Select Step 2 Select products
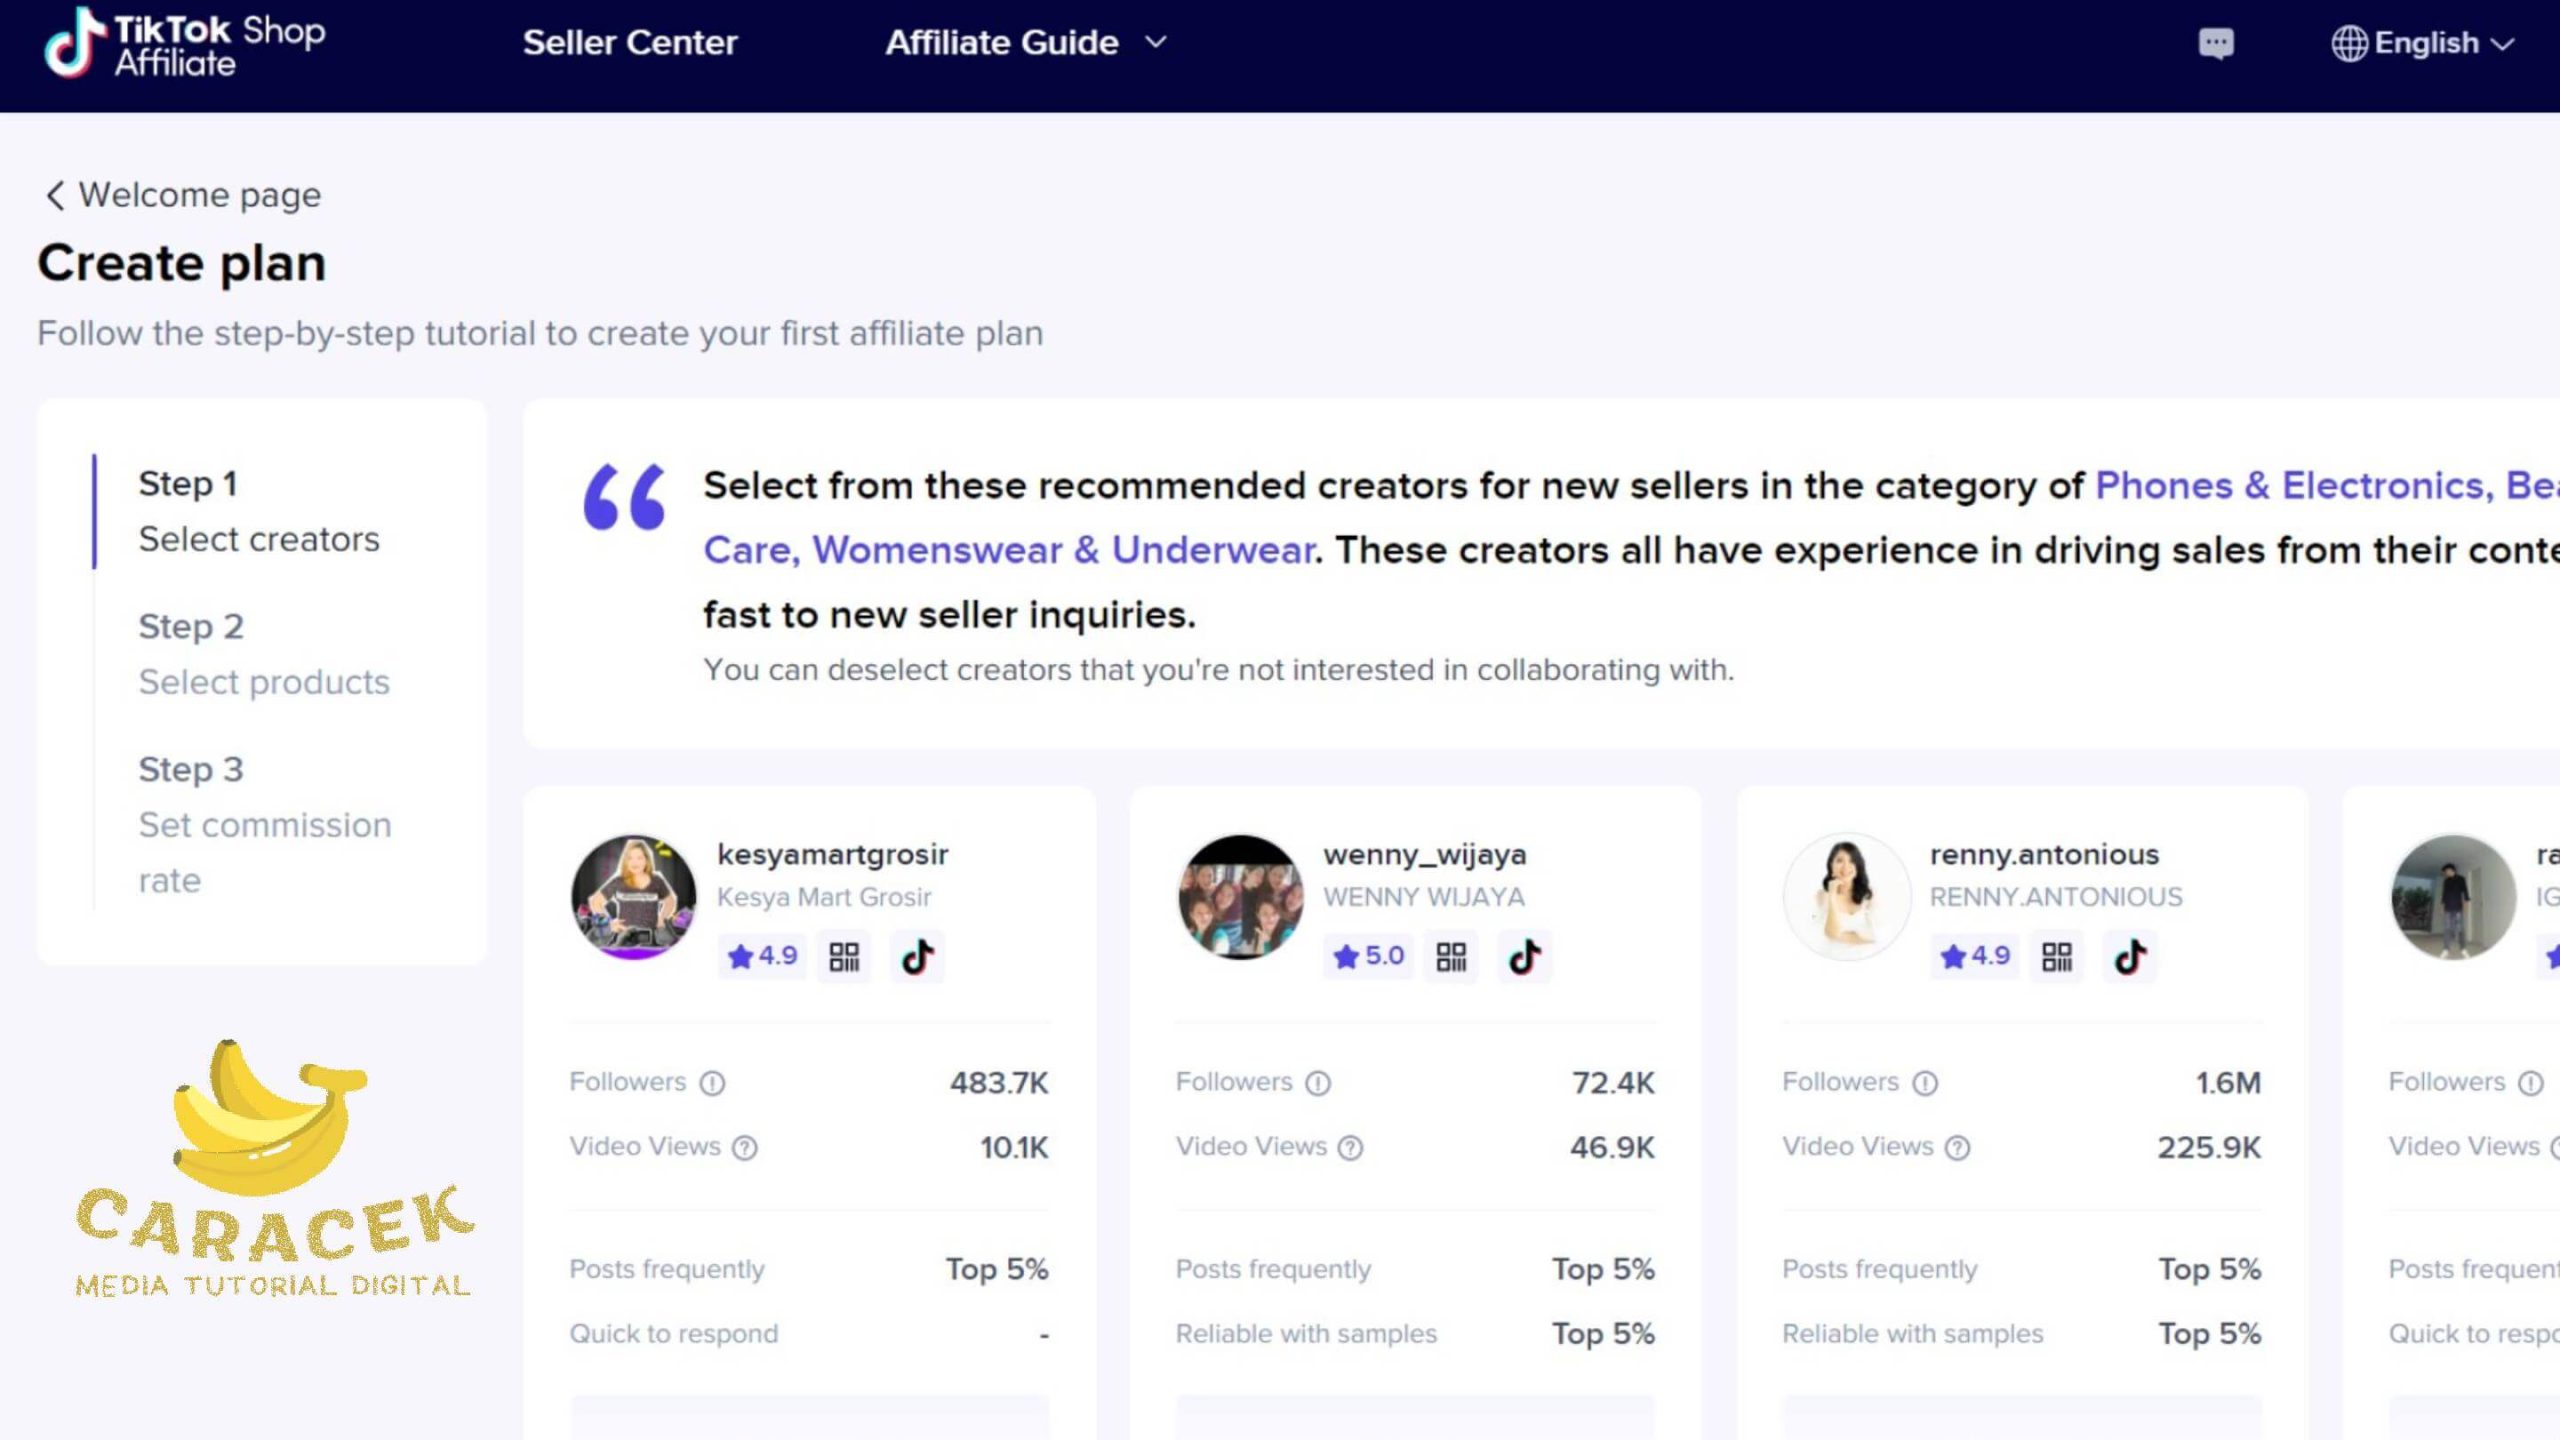Image resolution: width=2560 pixels, height=1440 pixels. 263,654
